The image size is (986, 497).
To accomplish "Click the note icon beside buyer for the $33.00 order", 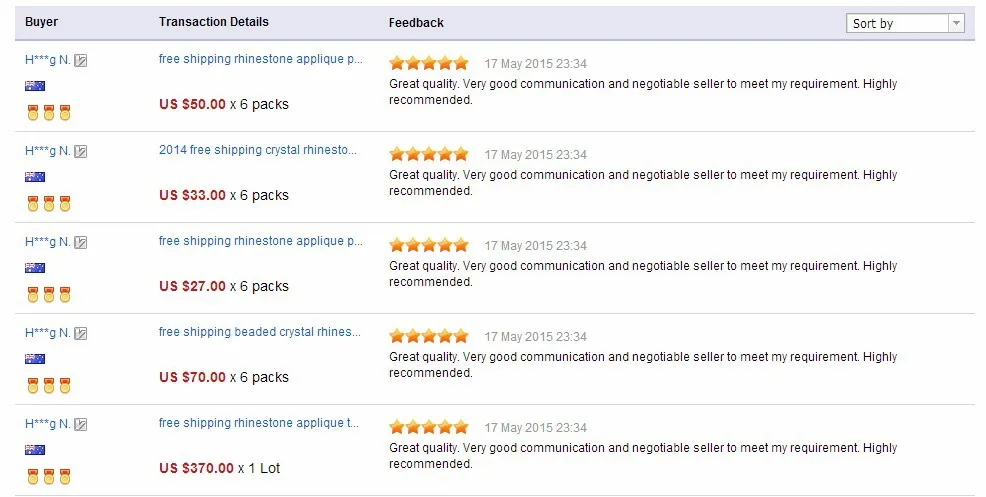I will click(80, 152).
